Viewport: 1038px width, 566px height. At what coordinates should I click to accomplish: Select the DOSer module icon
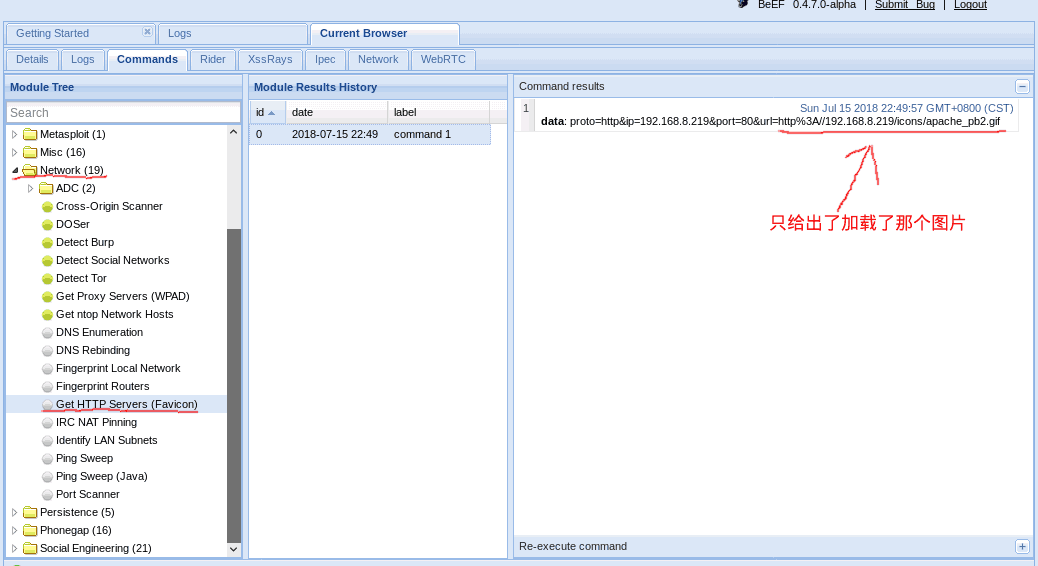(x=47, y=224)
